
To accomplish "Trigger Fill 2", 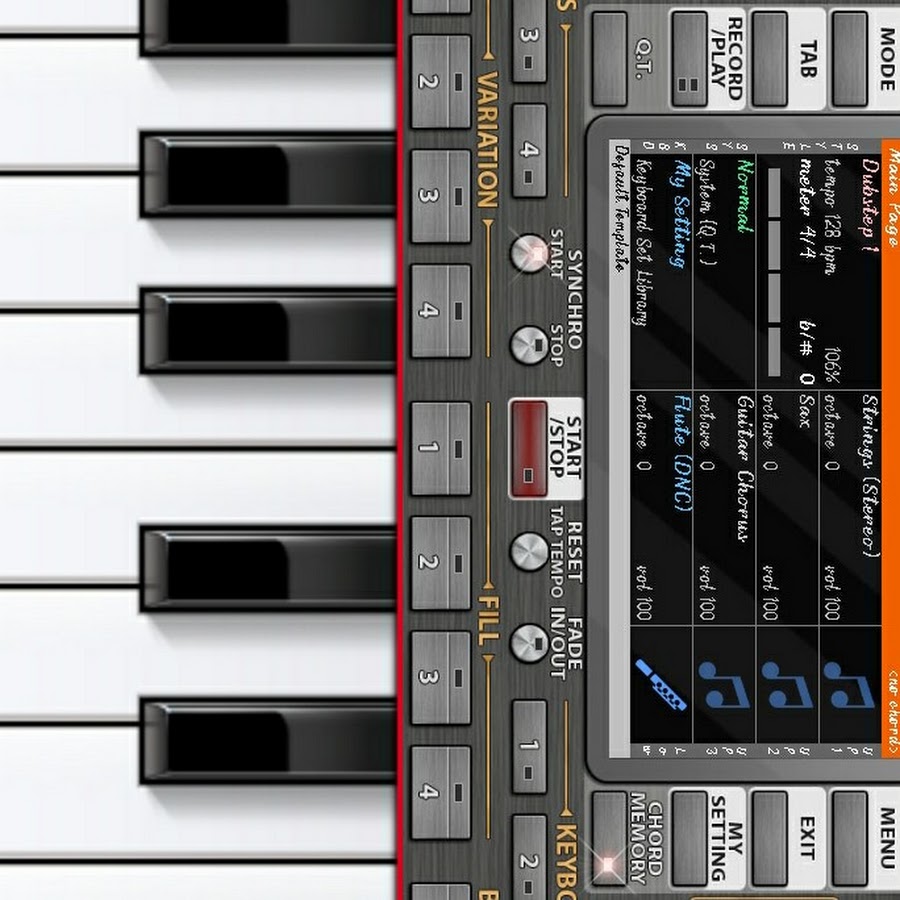I will pyautogui.click(x=441, y=563).
